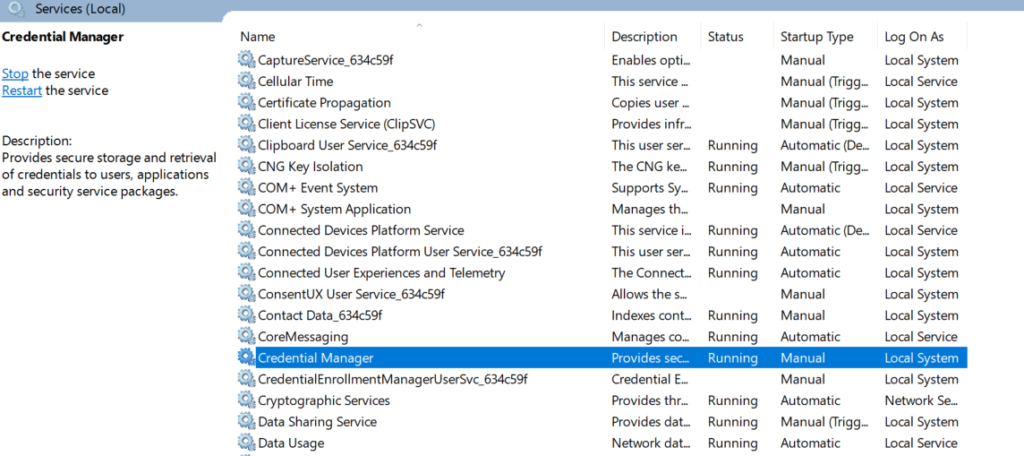1024x456 pixels.
Task: Click the gear icon beside COM+ System Application
Action: [x=246, y=209]
